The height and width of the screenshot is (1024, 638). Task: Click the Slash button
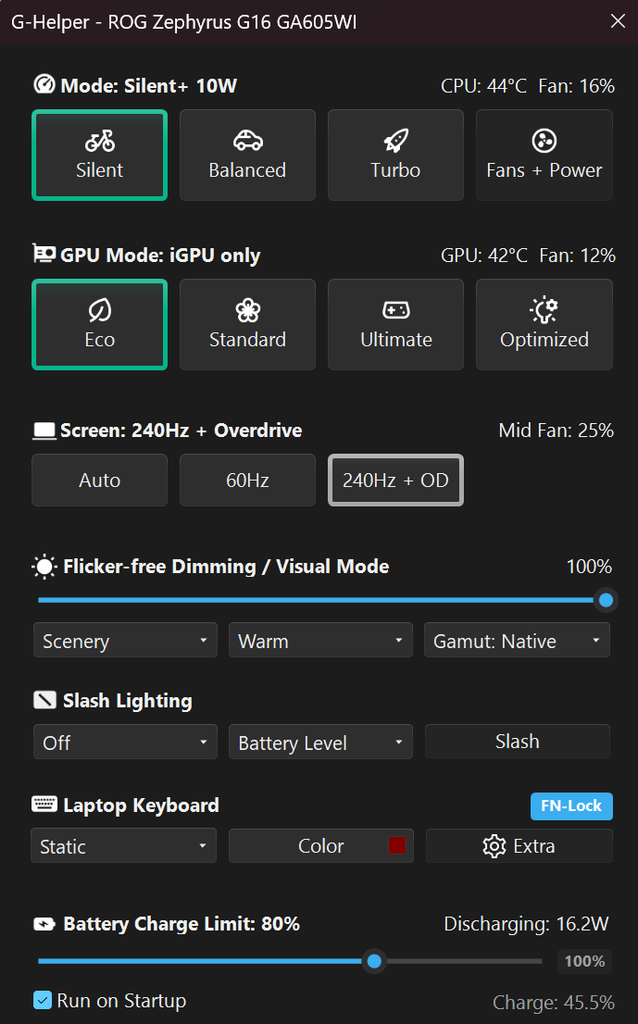tap(517, 741)
